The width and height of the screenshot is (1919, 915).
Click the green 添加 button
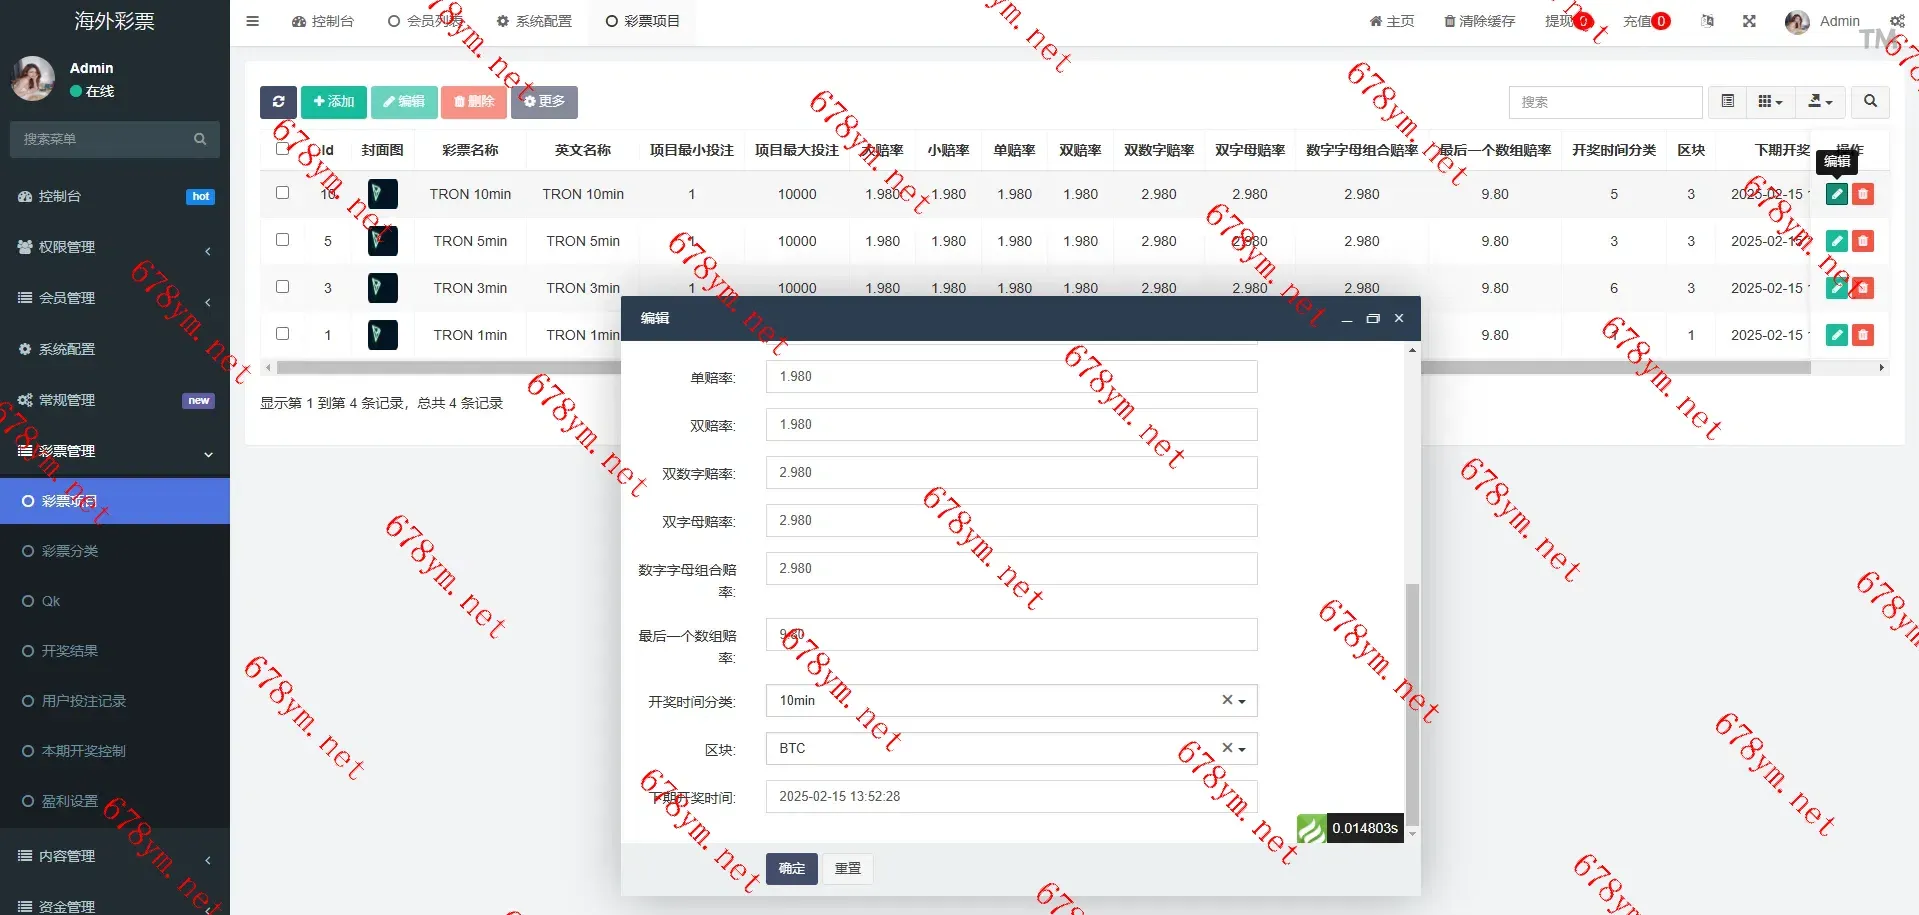pos(333,102)
